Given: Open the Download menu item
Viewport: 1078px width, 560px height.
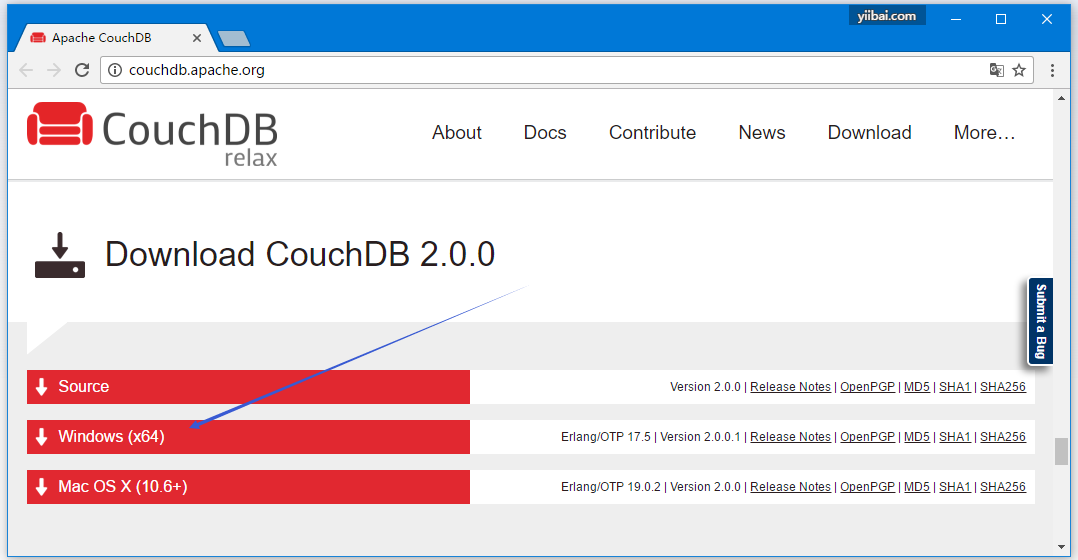Looking at the screenshot, I should (x=869, y=133).
